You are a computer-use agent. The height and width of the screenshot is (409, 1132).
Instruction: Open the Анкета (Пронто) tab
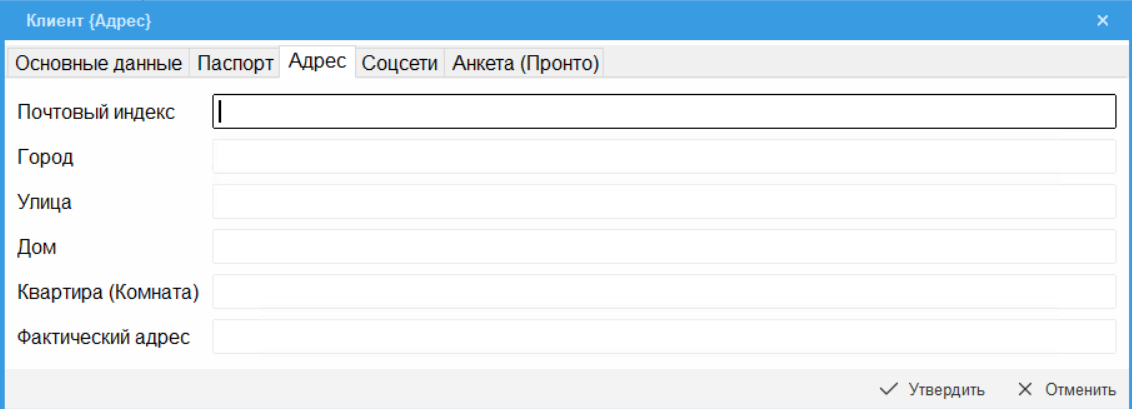525,63
